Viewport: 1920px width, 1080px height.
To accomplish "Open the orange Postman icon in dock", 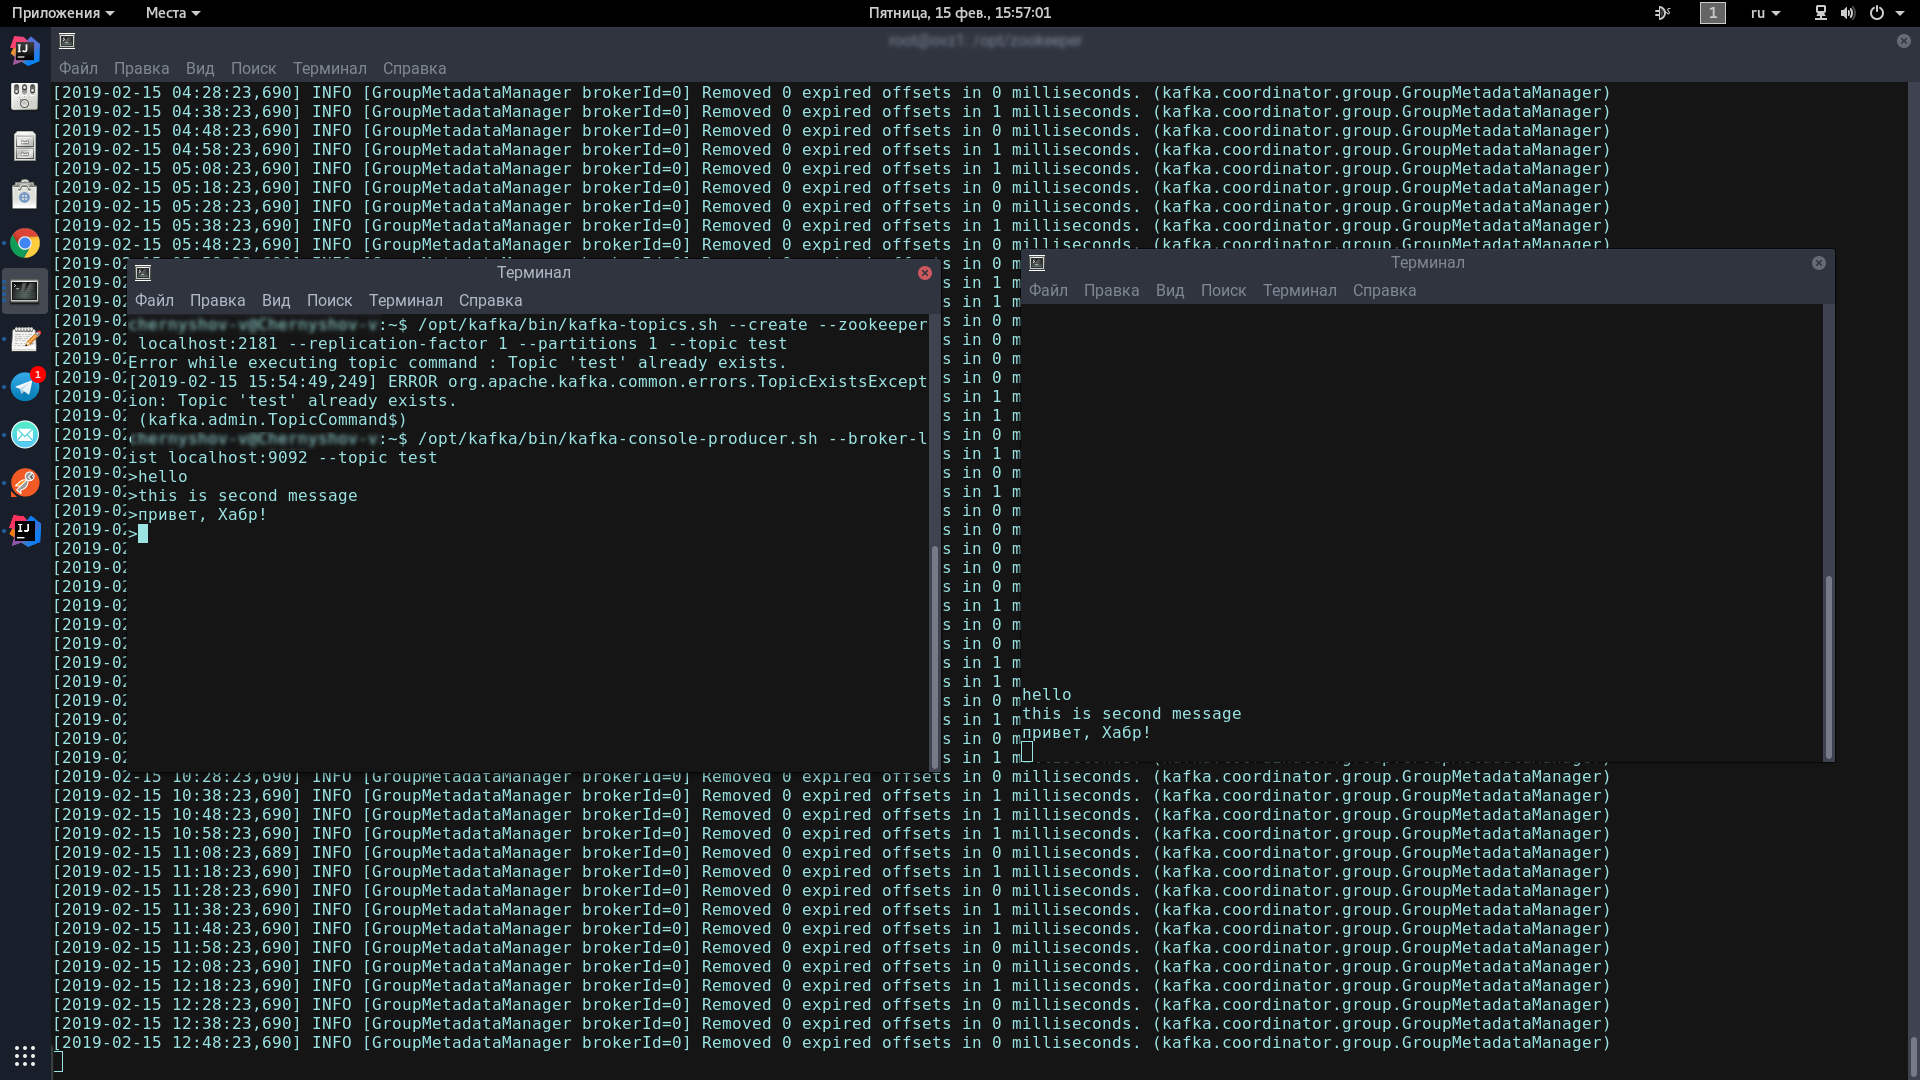I will point(25,483).
